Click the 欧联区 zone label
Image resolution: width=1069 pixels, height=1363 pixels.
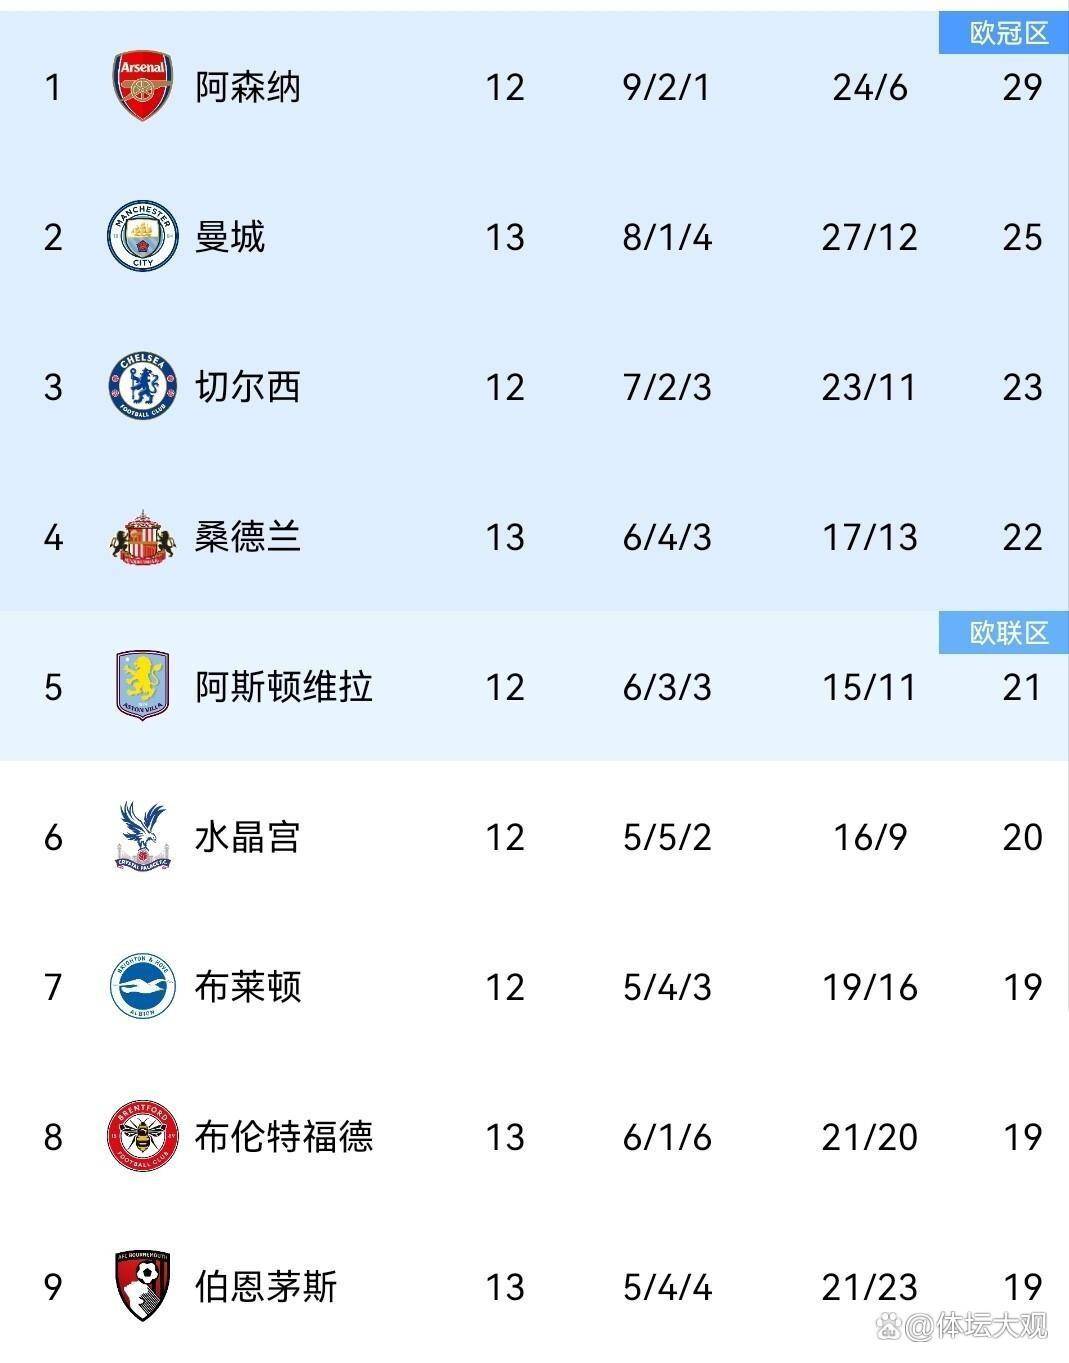[1008, 634]
